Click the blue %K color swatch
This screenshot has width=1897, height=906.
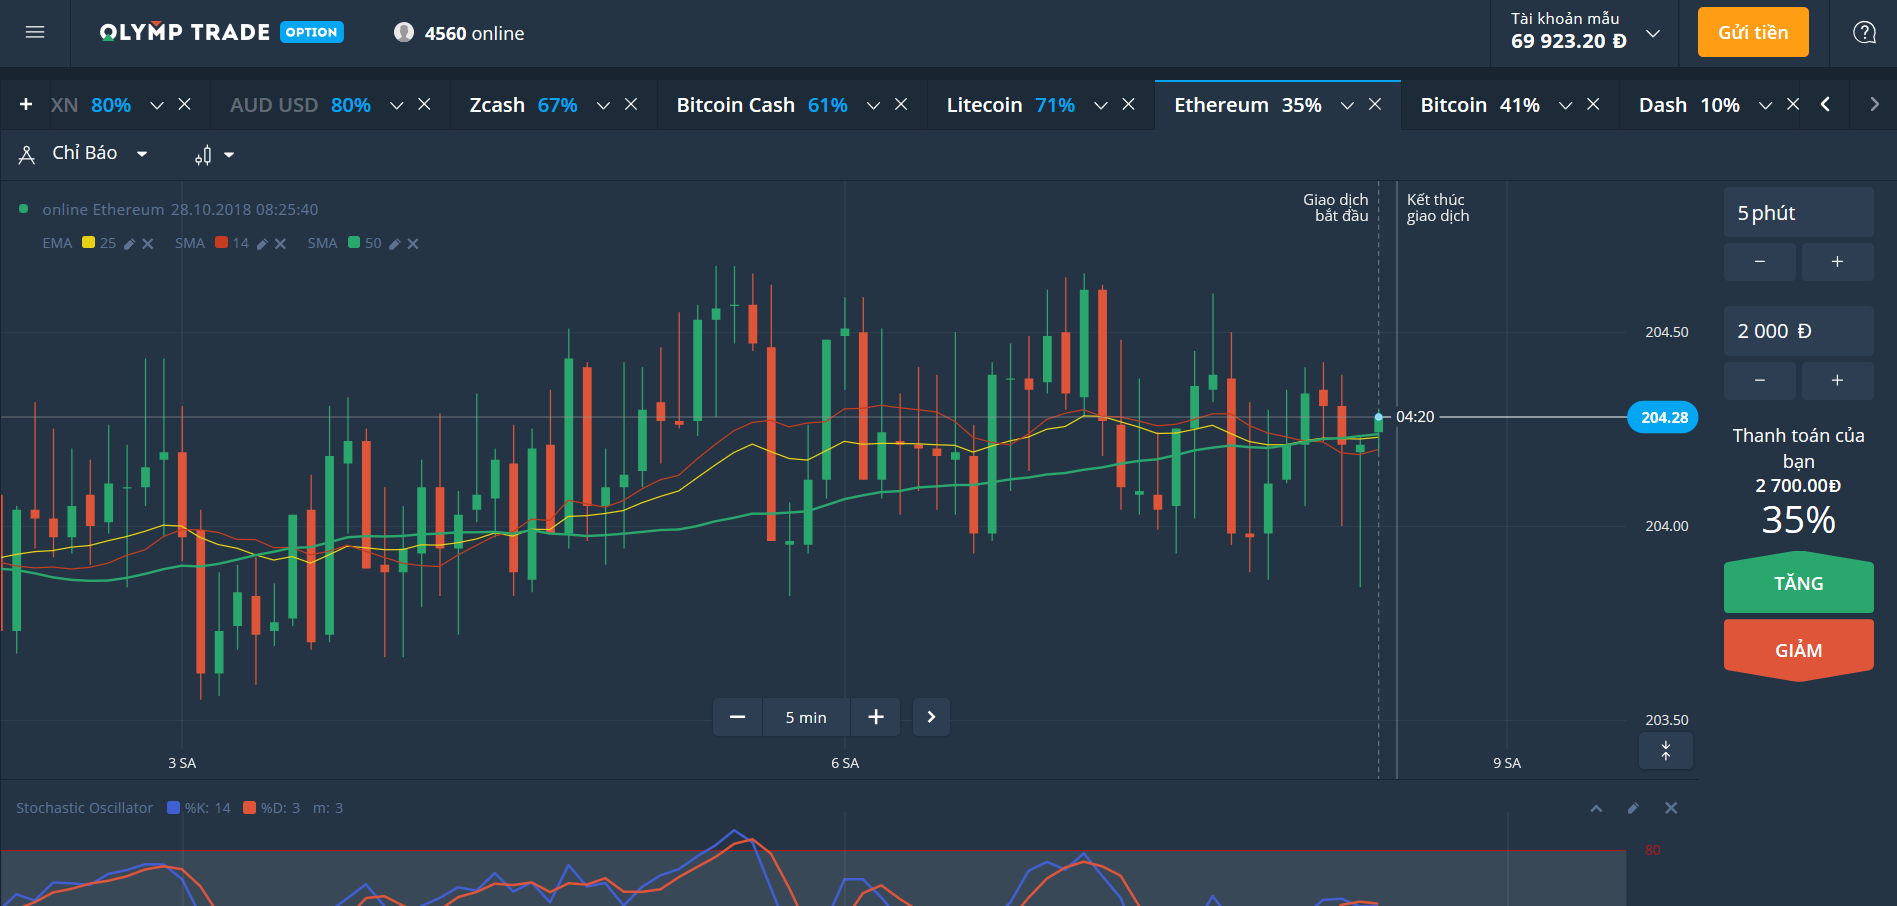coord(173,808)
